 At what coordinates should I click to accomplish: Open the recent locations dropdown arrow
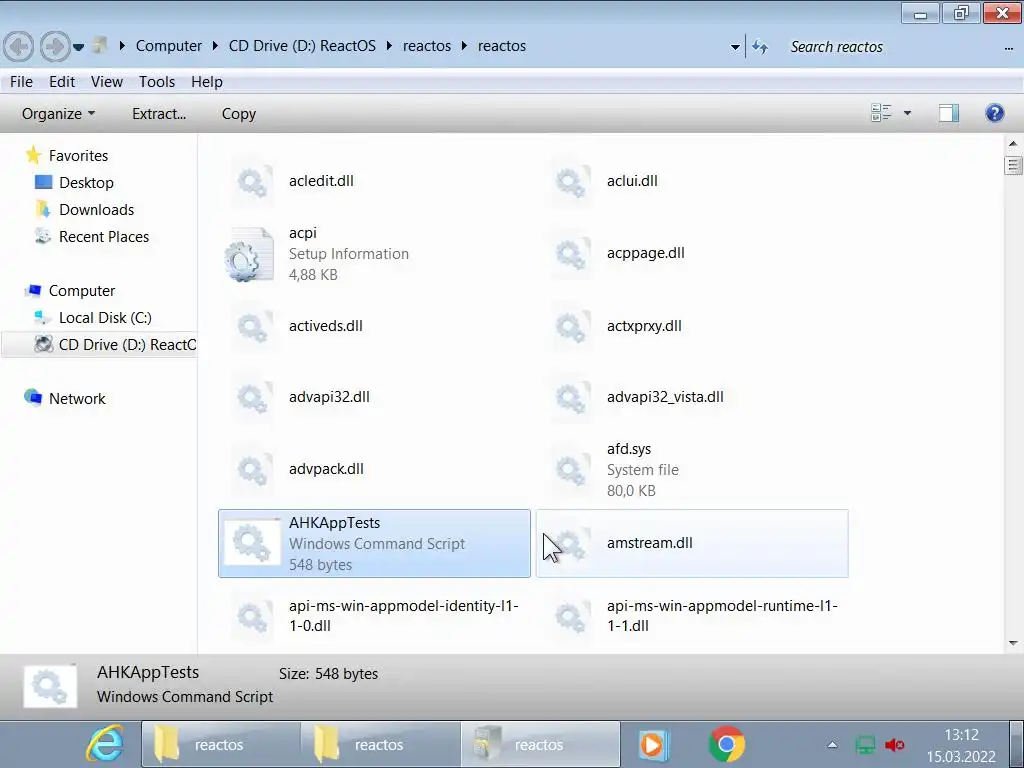pyautogui.click(x=78, y=47)
